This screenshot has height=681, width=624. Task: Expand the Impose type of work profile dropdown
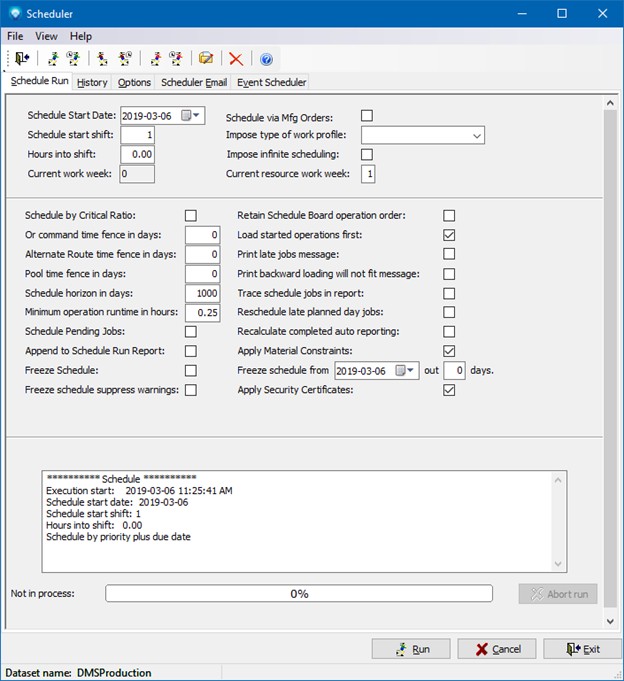point(474,135)
